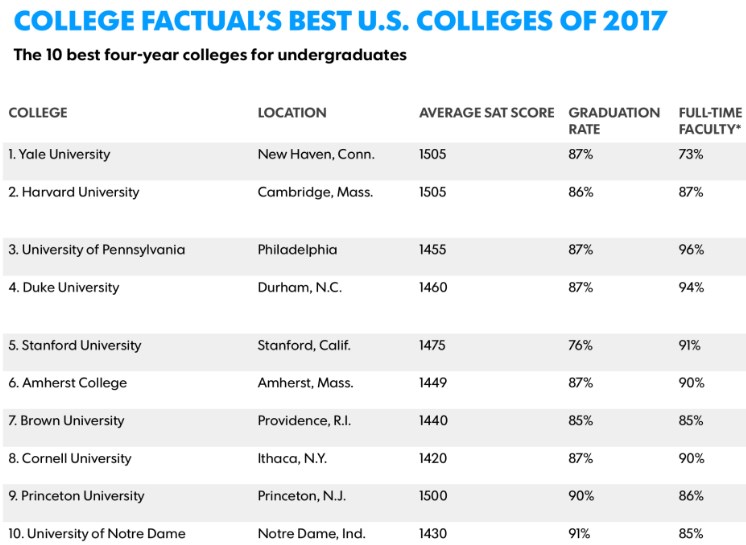Select Brown University in the table
This screenshot has height=545, width=746.
[68, 421]
